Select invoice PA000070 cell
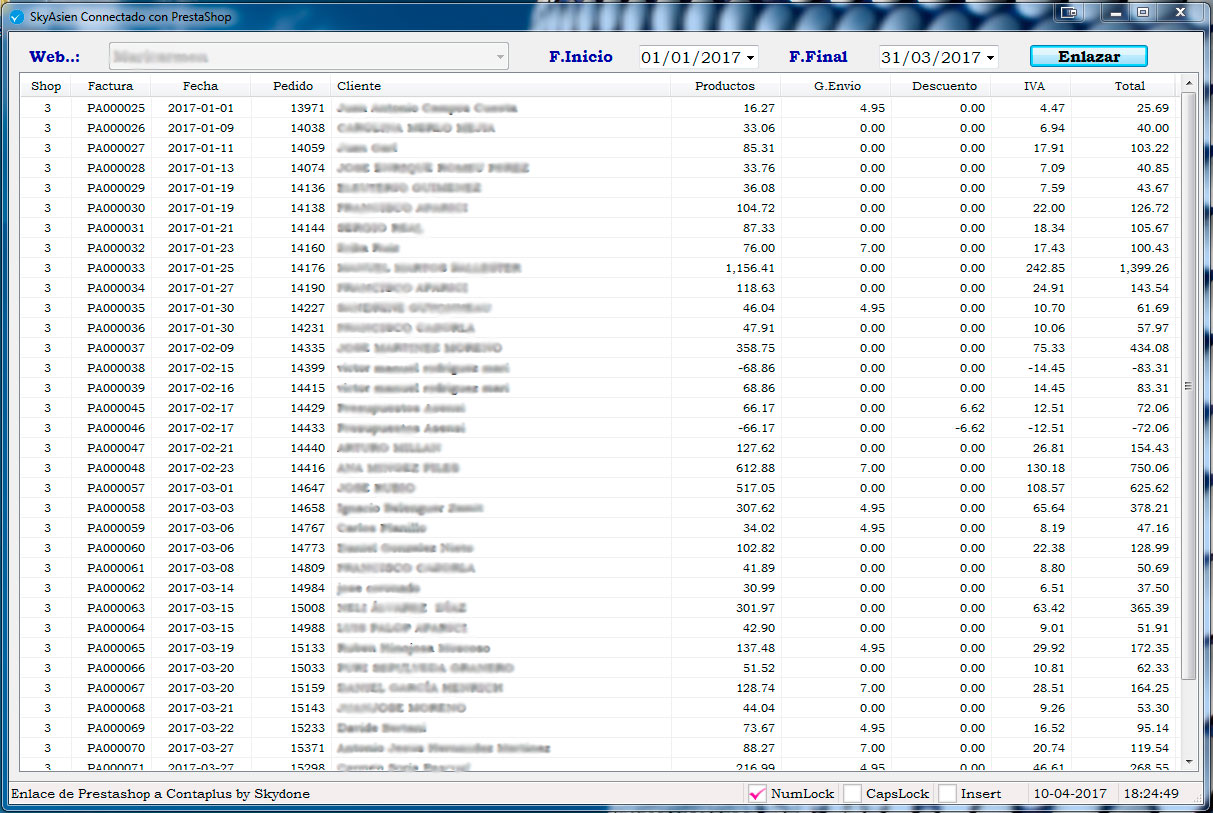Viewport: 1213px width, 813px height. (x=116, y=748)
